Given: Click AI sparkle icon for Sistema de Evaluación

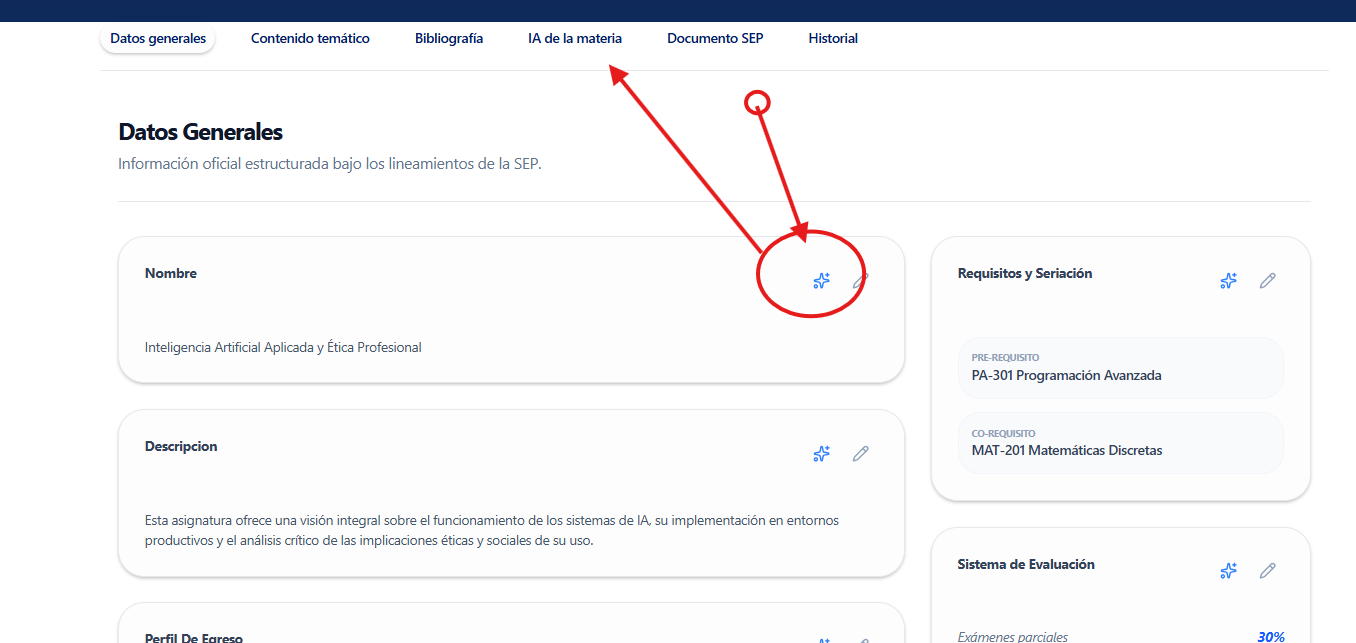Looking at the screenshot, I should (x=1228, y=571).
